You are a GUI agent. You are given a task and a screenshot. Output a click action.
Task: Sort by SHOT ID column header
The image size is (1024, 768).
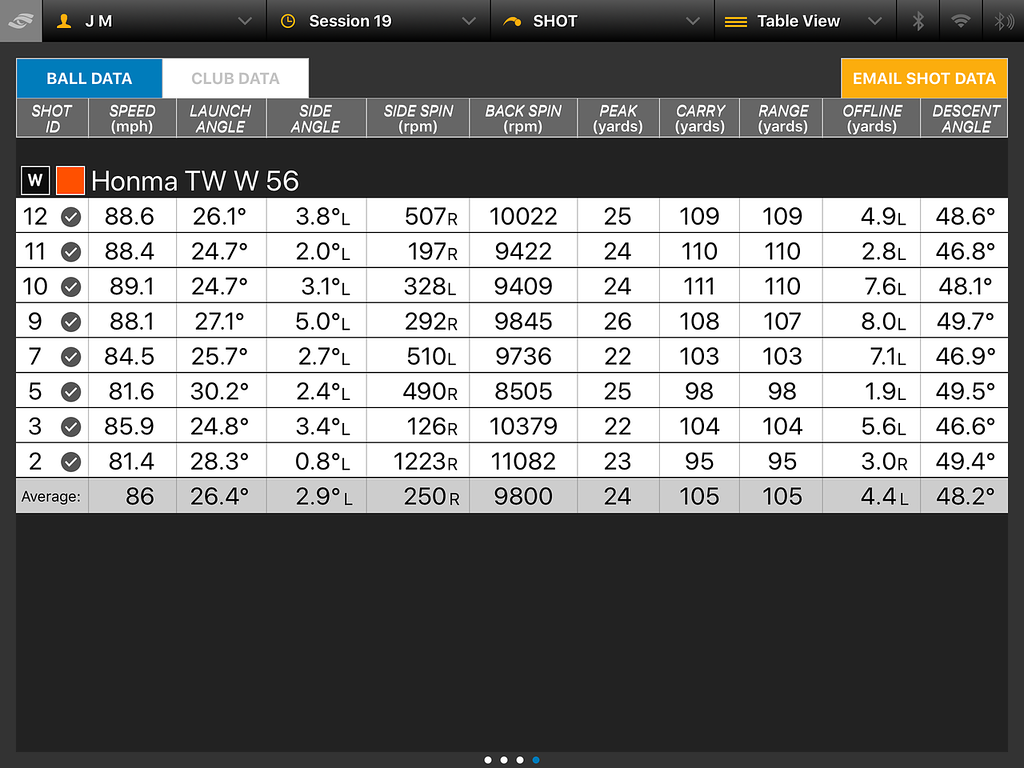[x=52, y=118]
